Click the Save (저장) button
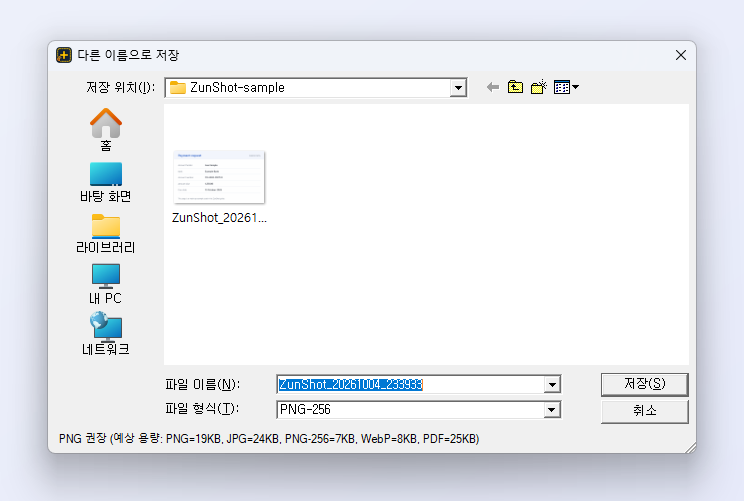Viewport: 744px width, 501px height. (x=644, y=384)
